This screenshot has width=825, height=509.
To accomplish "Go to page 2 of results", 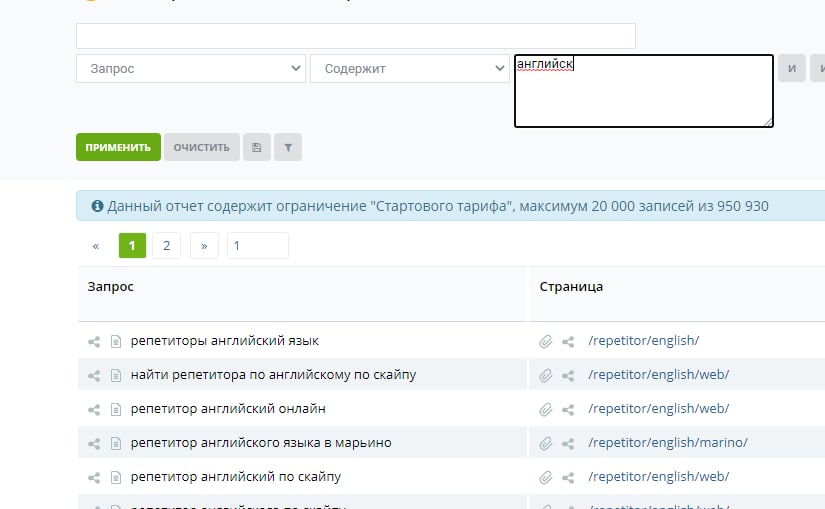I will click(166, 245).
